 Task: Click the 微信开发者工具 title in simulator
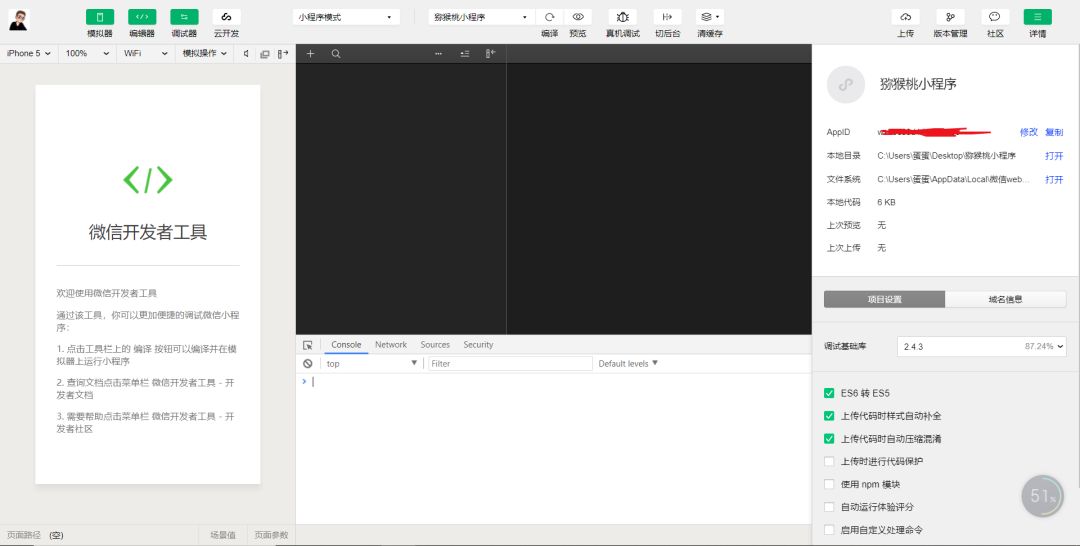(x=148, y=232)
